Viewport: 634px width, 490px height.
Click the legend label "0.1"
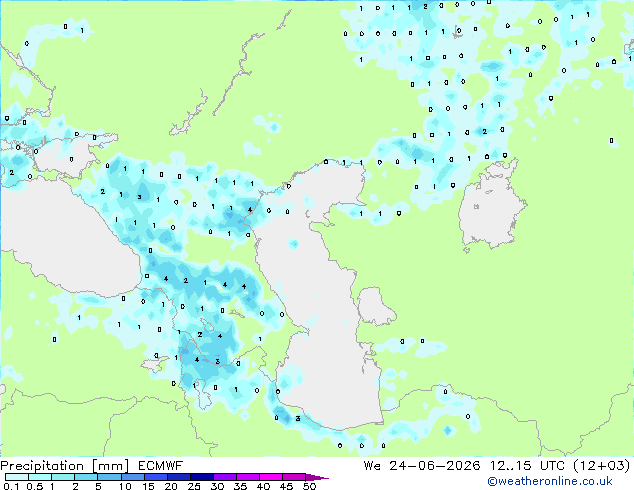(11, 486)
